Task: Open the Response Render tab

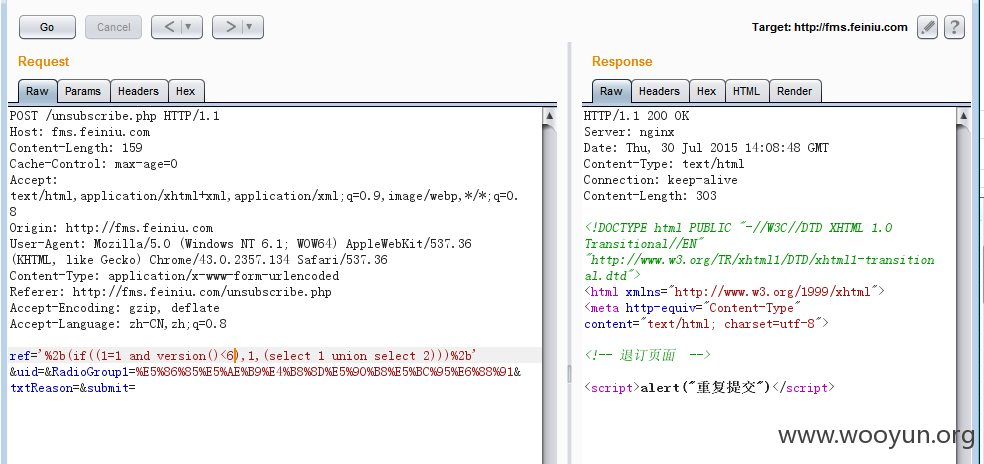Action: click(x=794, y=91)
